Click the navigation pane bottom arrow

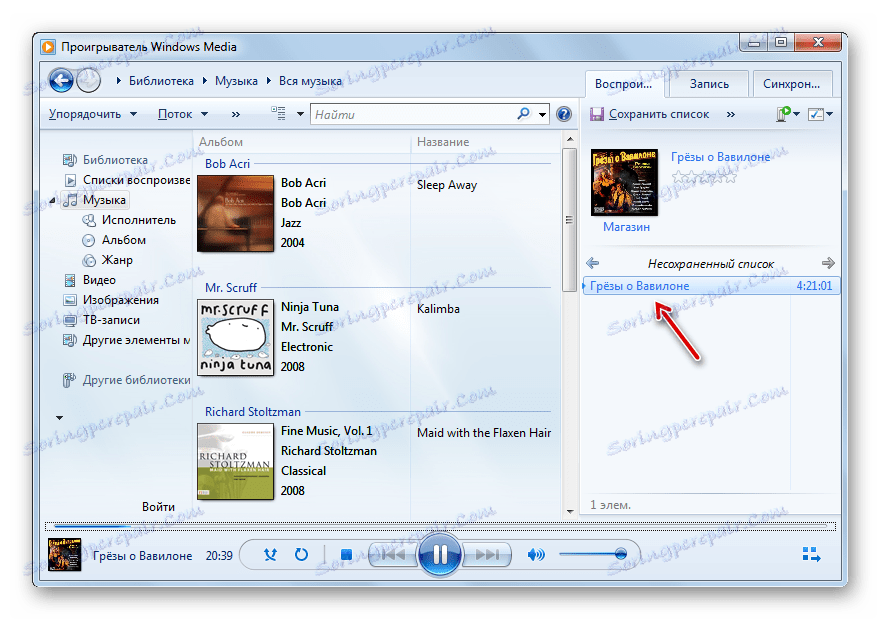59,418
